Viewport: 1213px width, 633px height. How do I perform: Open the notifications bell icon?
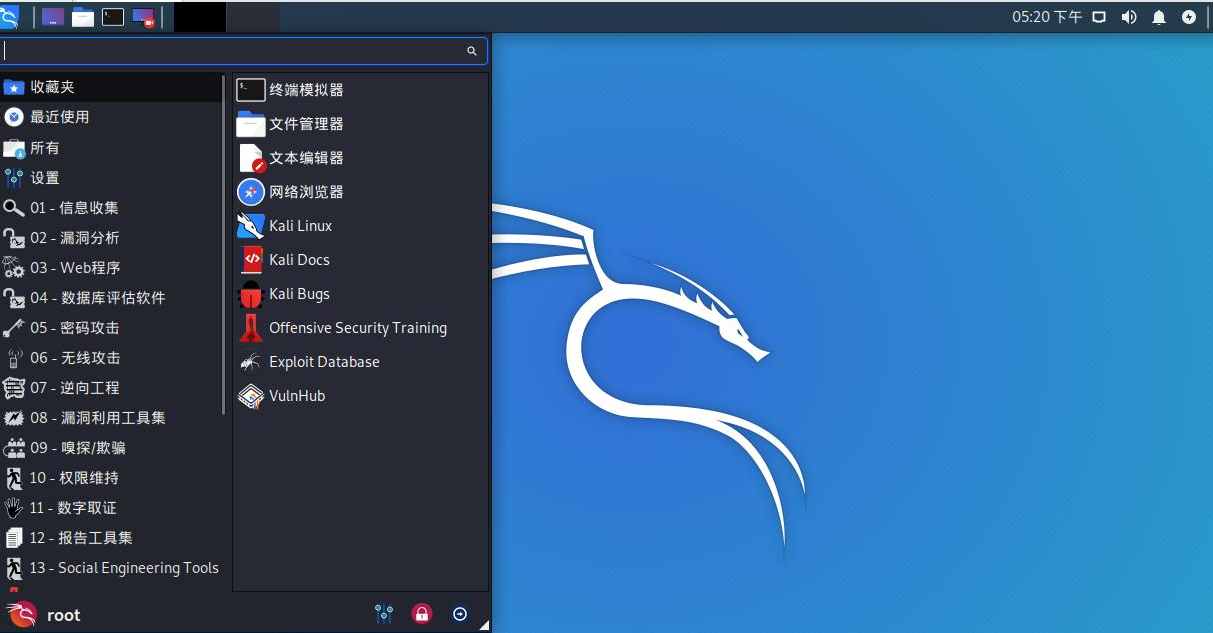pyautogui.click(x=1159, y=17)
